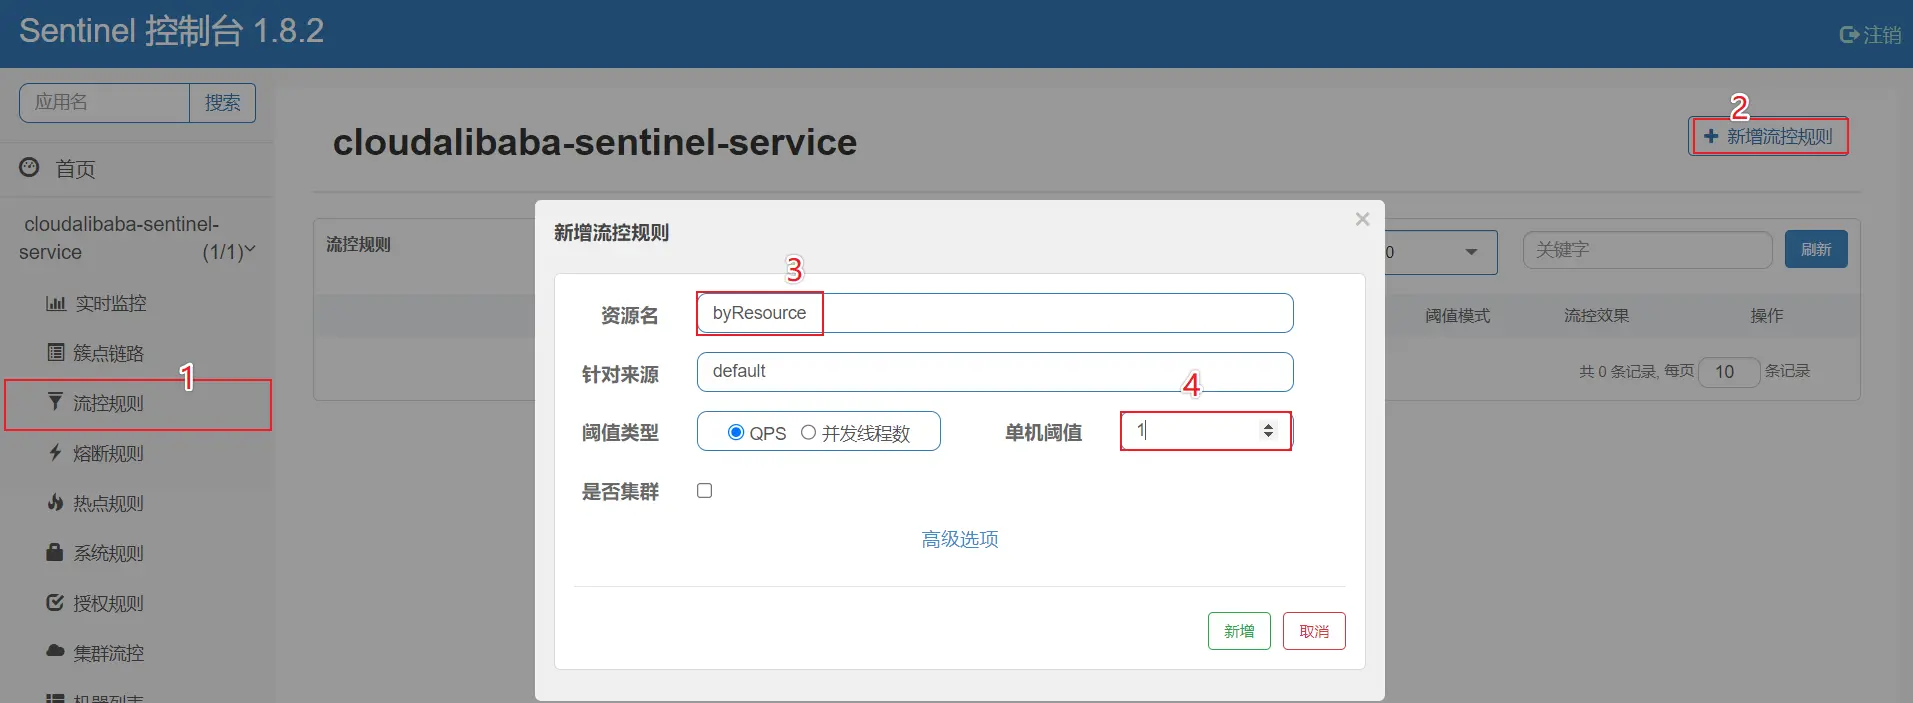Viewport: 1913px width, 703px height.
Task: Click the green 新增 button
Action: pyautogui.click(x=1239, y=631)
